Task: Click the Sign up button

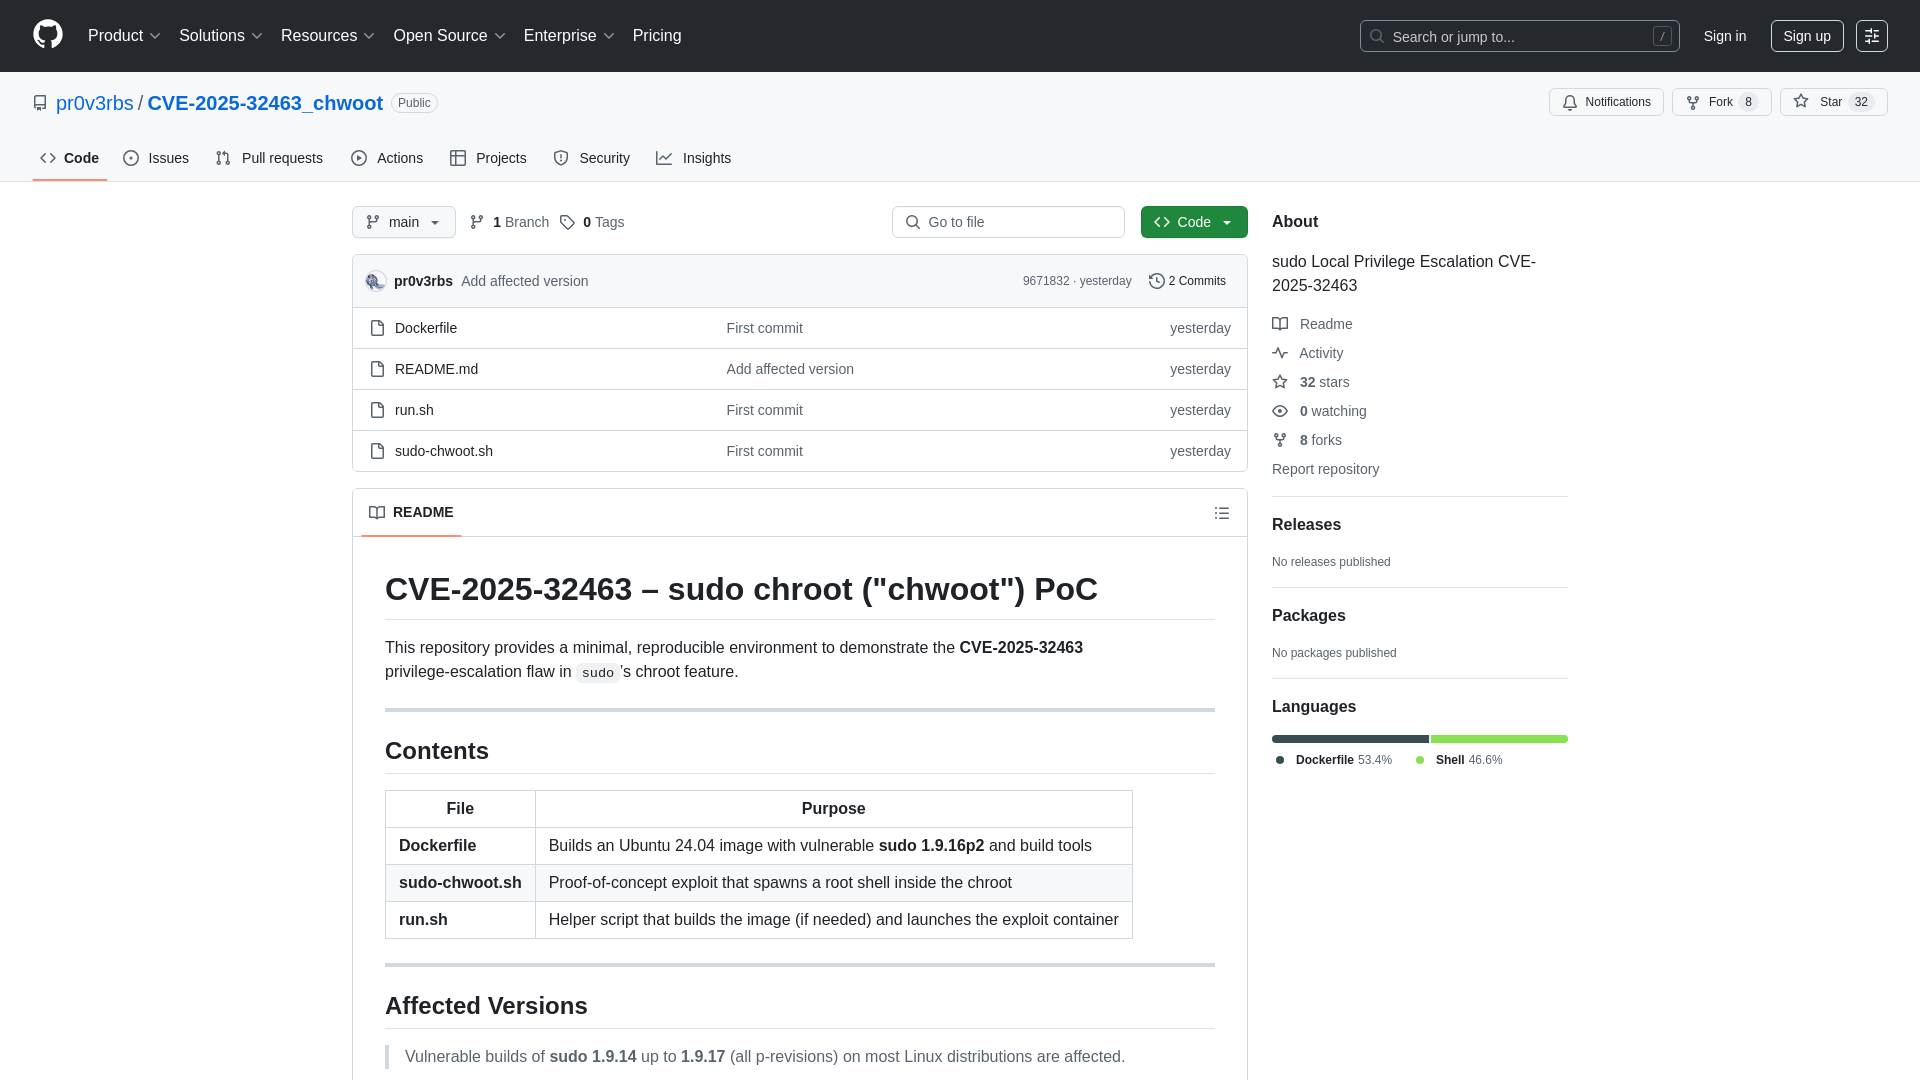Action: click(x=1807, y=36)
